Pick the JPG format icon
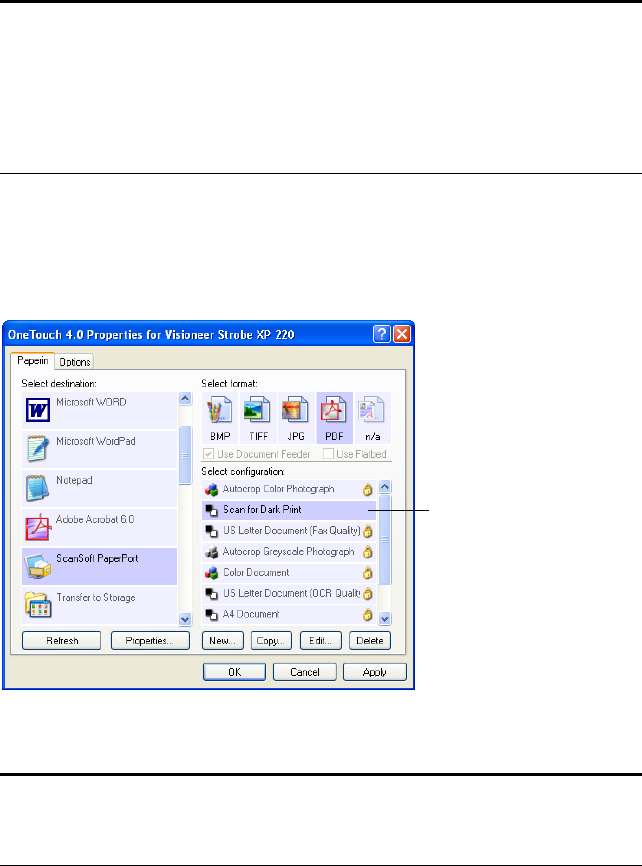The height and width of the screenshot is (866, 642). [x=296, y=412]
